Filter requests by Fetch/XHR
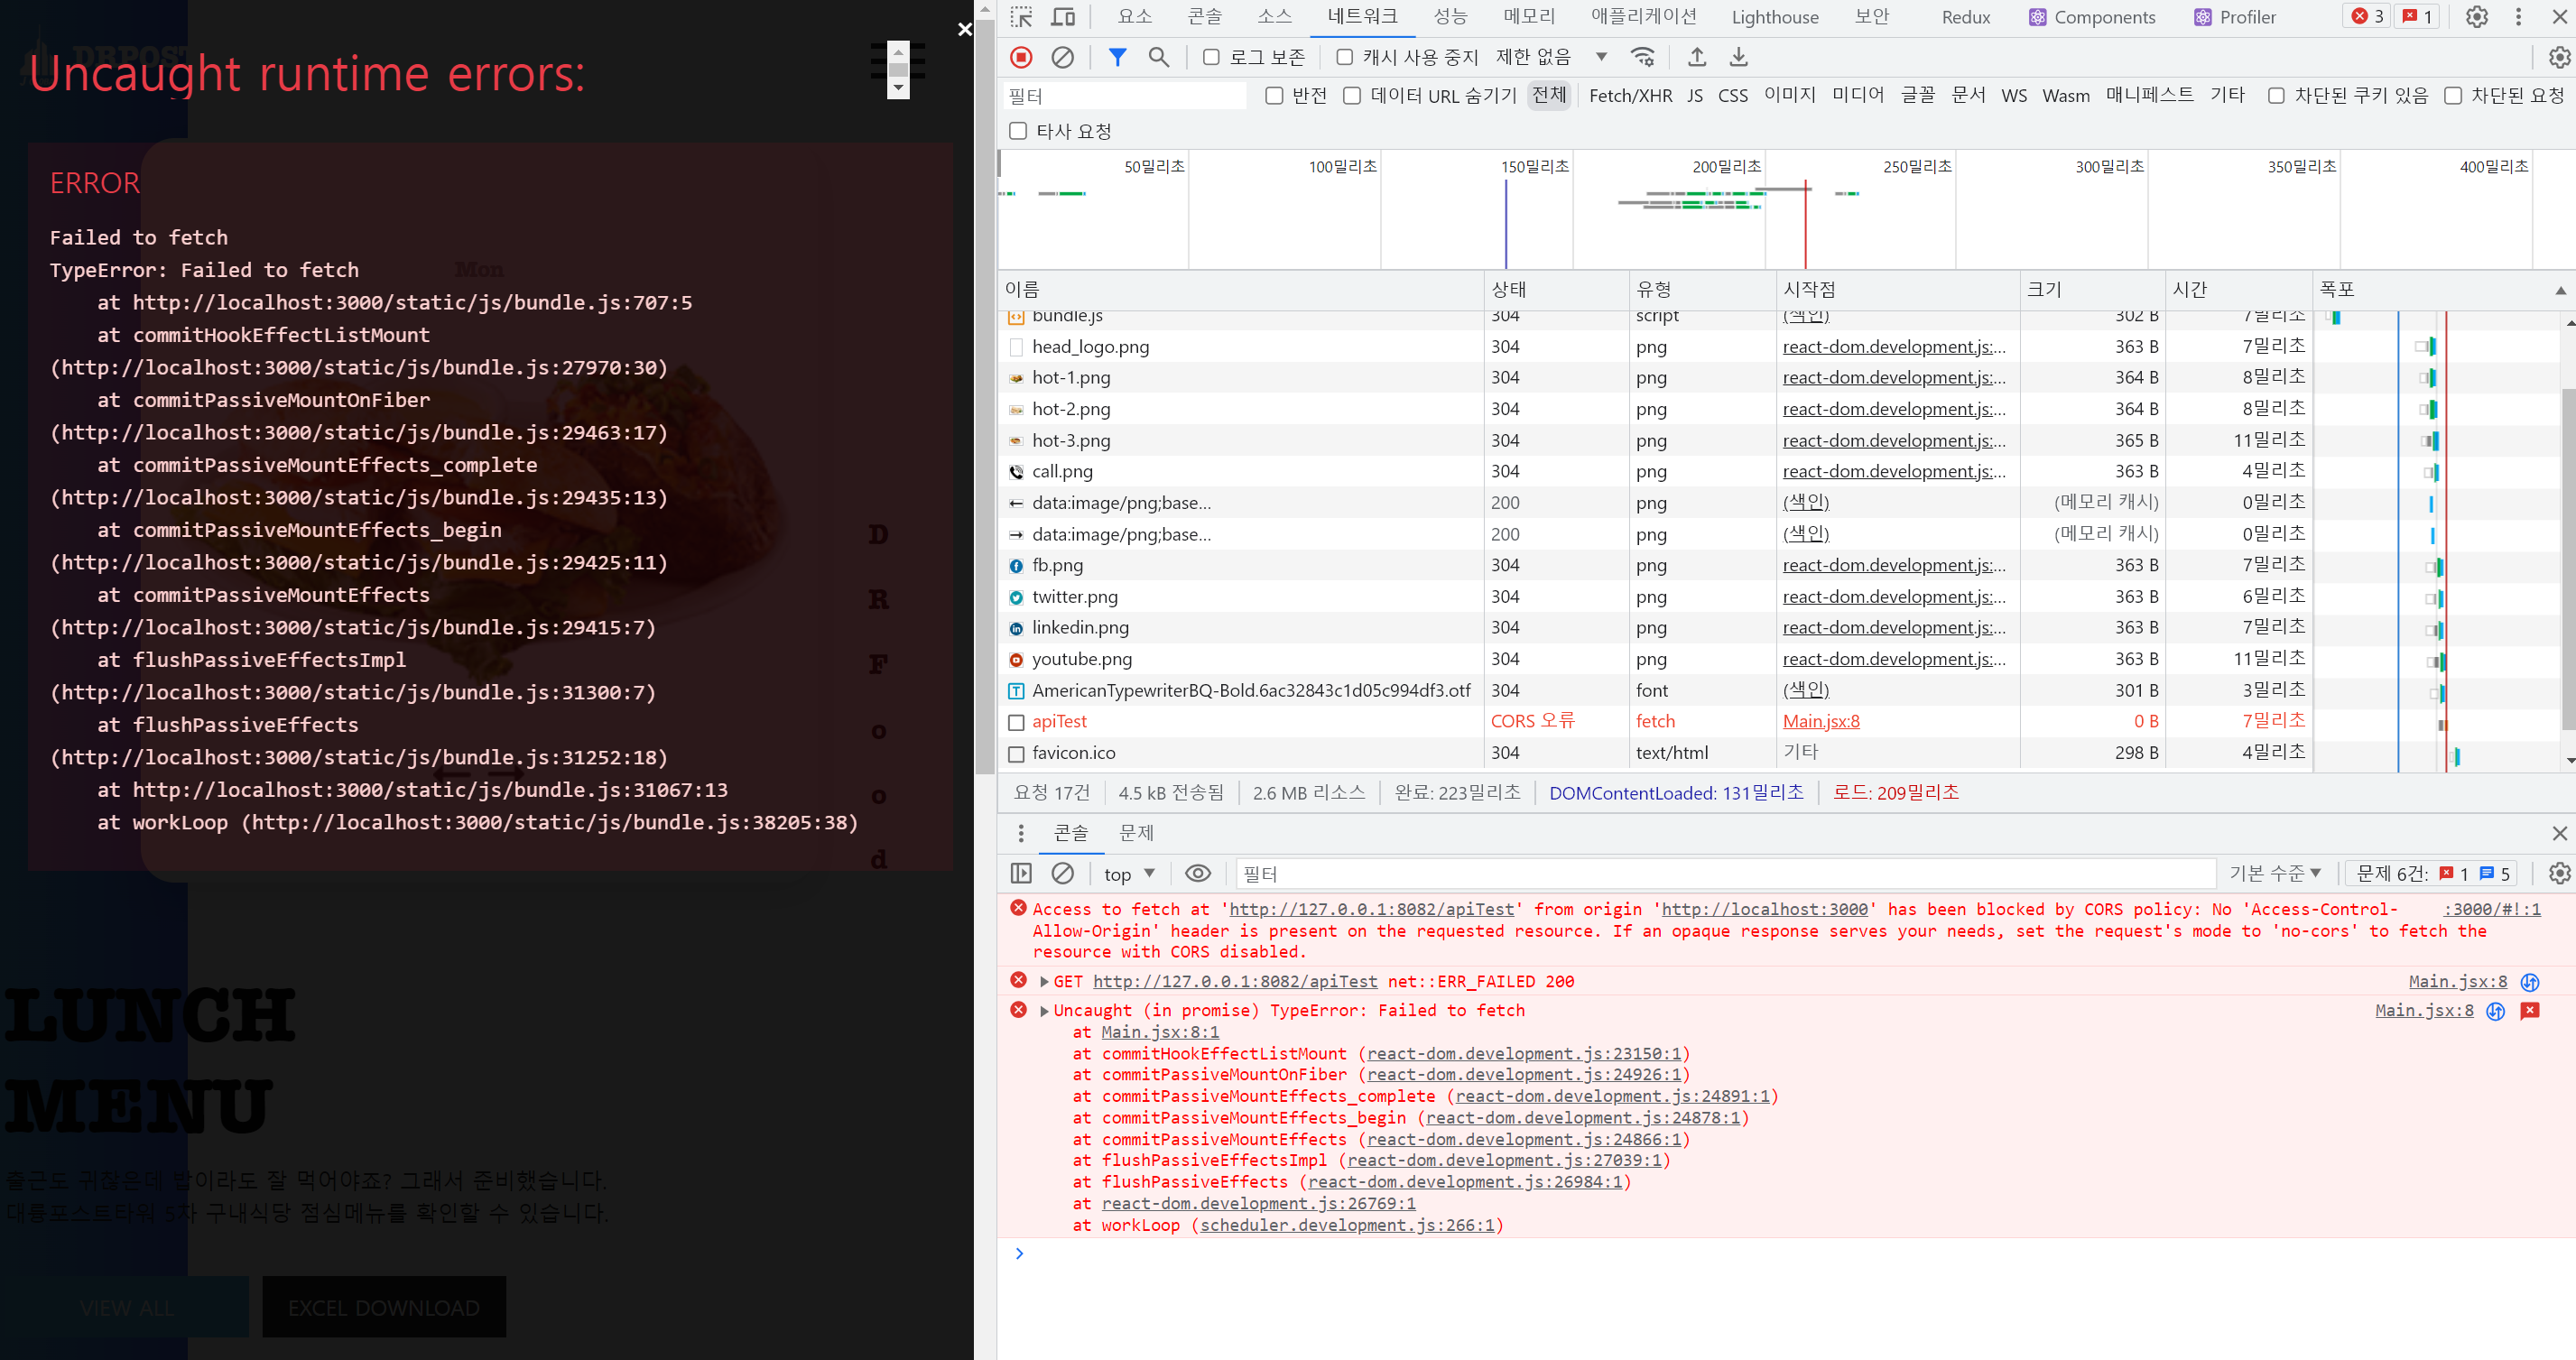Viewport: 2576px width, 1360px height. coord(1630,96)
